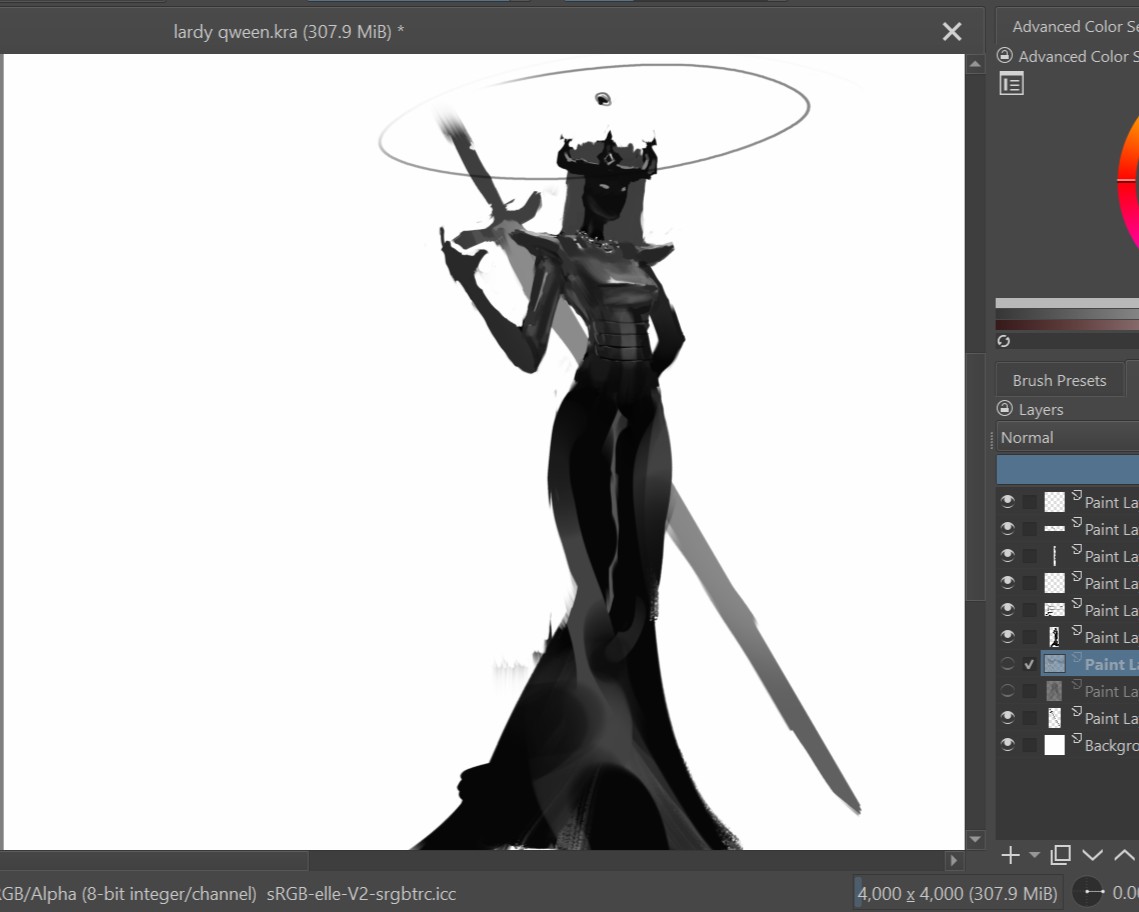1139x912 pixels.
Task: Duplicate the layer using the overlapping squares icon
Action: [x=1060, y=855]
